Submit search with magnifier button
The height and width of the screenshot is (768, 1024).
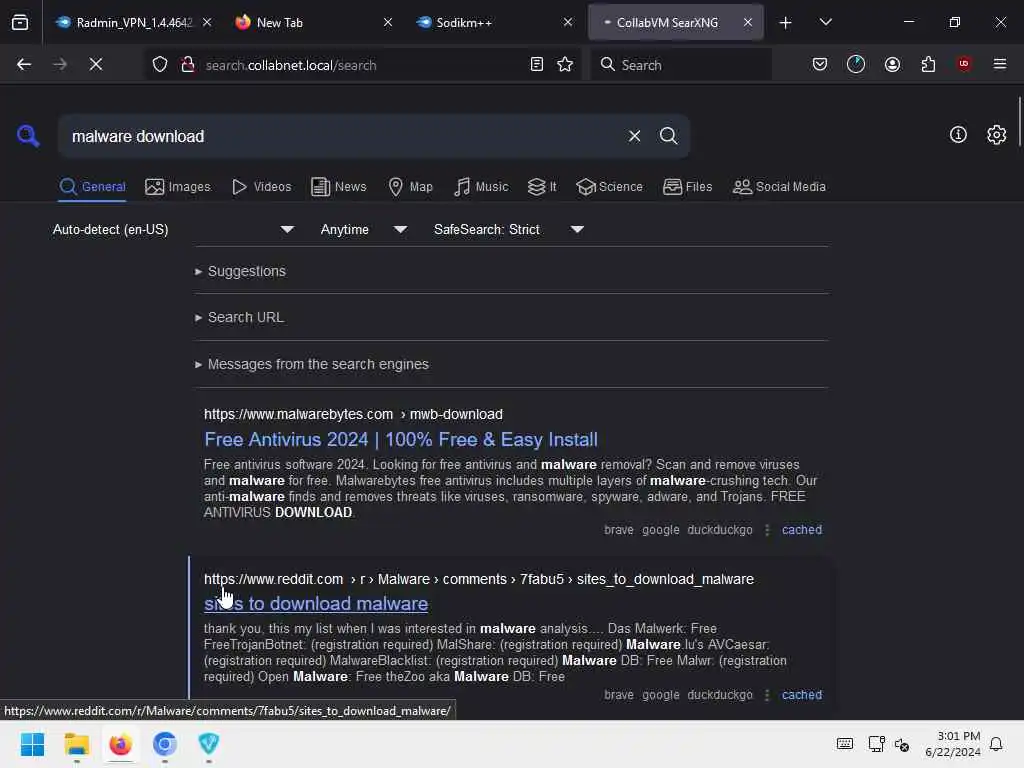tap(669, 136)
